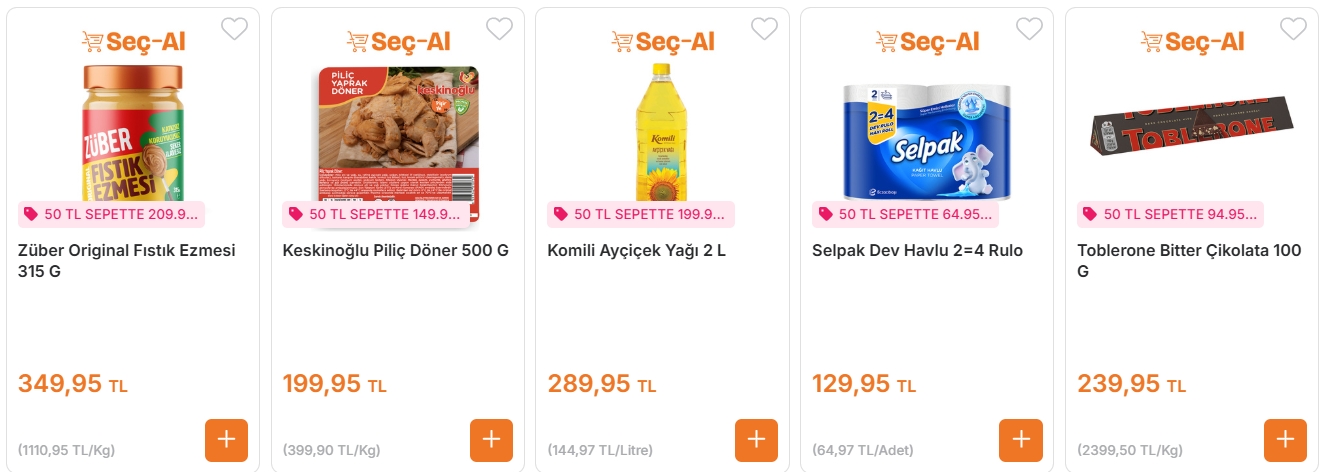Open the Toblerone chocolate bar image
This screenshot has height=472, width=1325.
pyautogui.click(x=1190, y=125)
